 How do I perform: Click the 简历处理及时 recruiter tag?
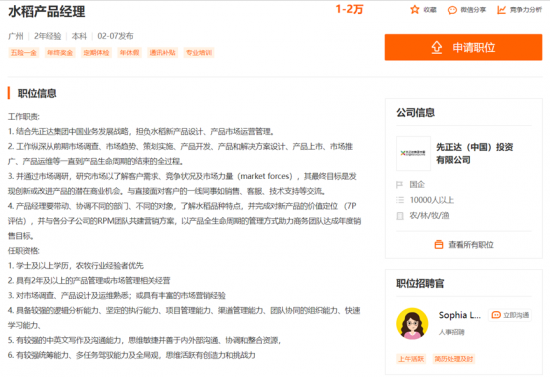(454, 359)
